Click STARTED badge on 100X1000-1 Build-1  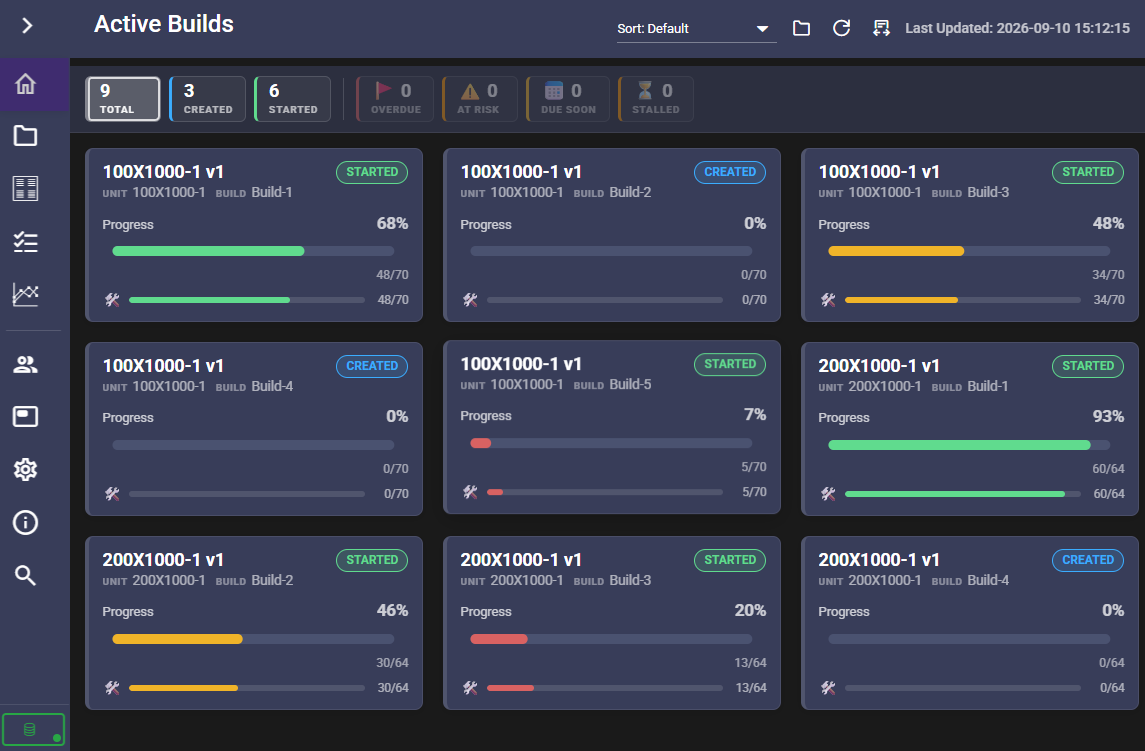372,172
